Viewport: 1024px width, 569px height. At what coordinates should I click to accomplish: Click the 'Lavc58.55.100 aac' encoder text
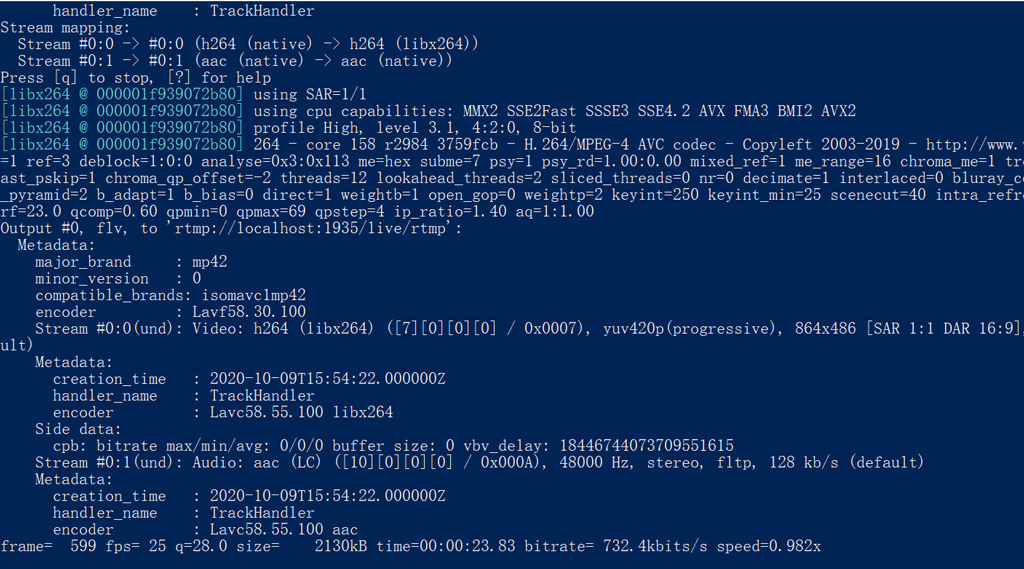pyautogui.click(x=283, y=530)
